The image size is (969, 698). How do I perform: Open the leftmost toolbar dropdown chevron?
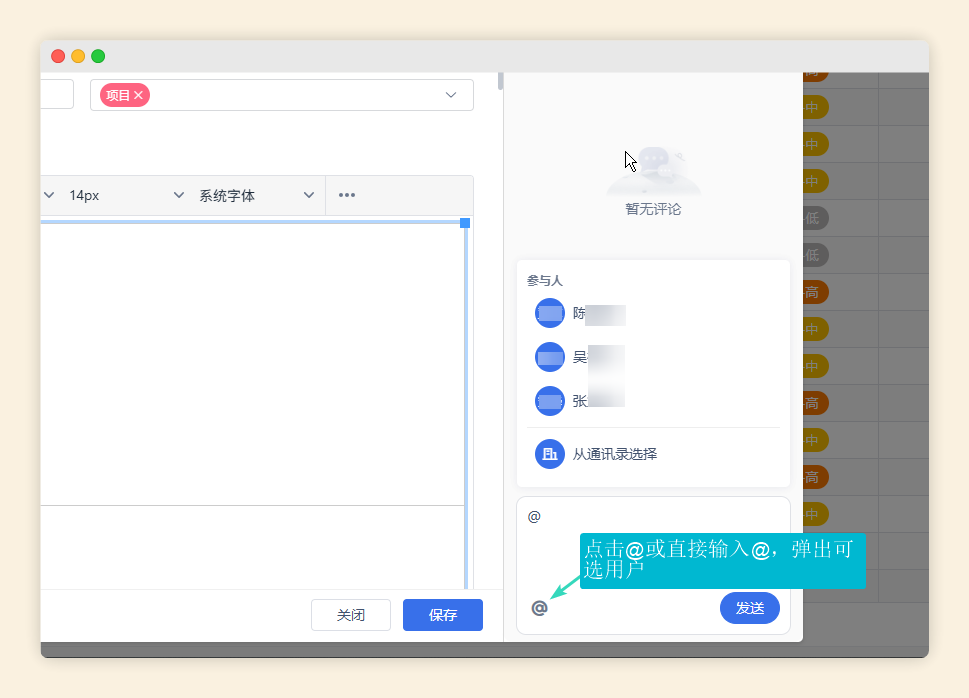(x=48, y=195)
